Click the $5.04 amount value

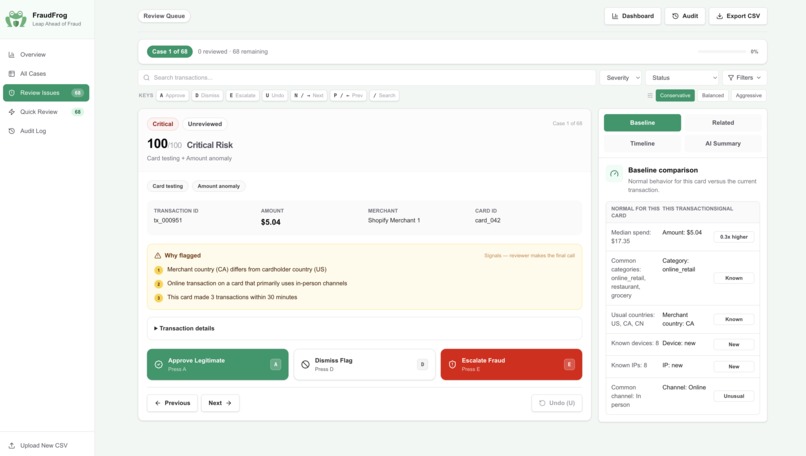point(270,222)
